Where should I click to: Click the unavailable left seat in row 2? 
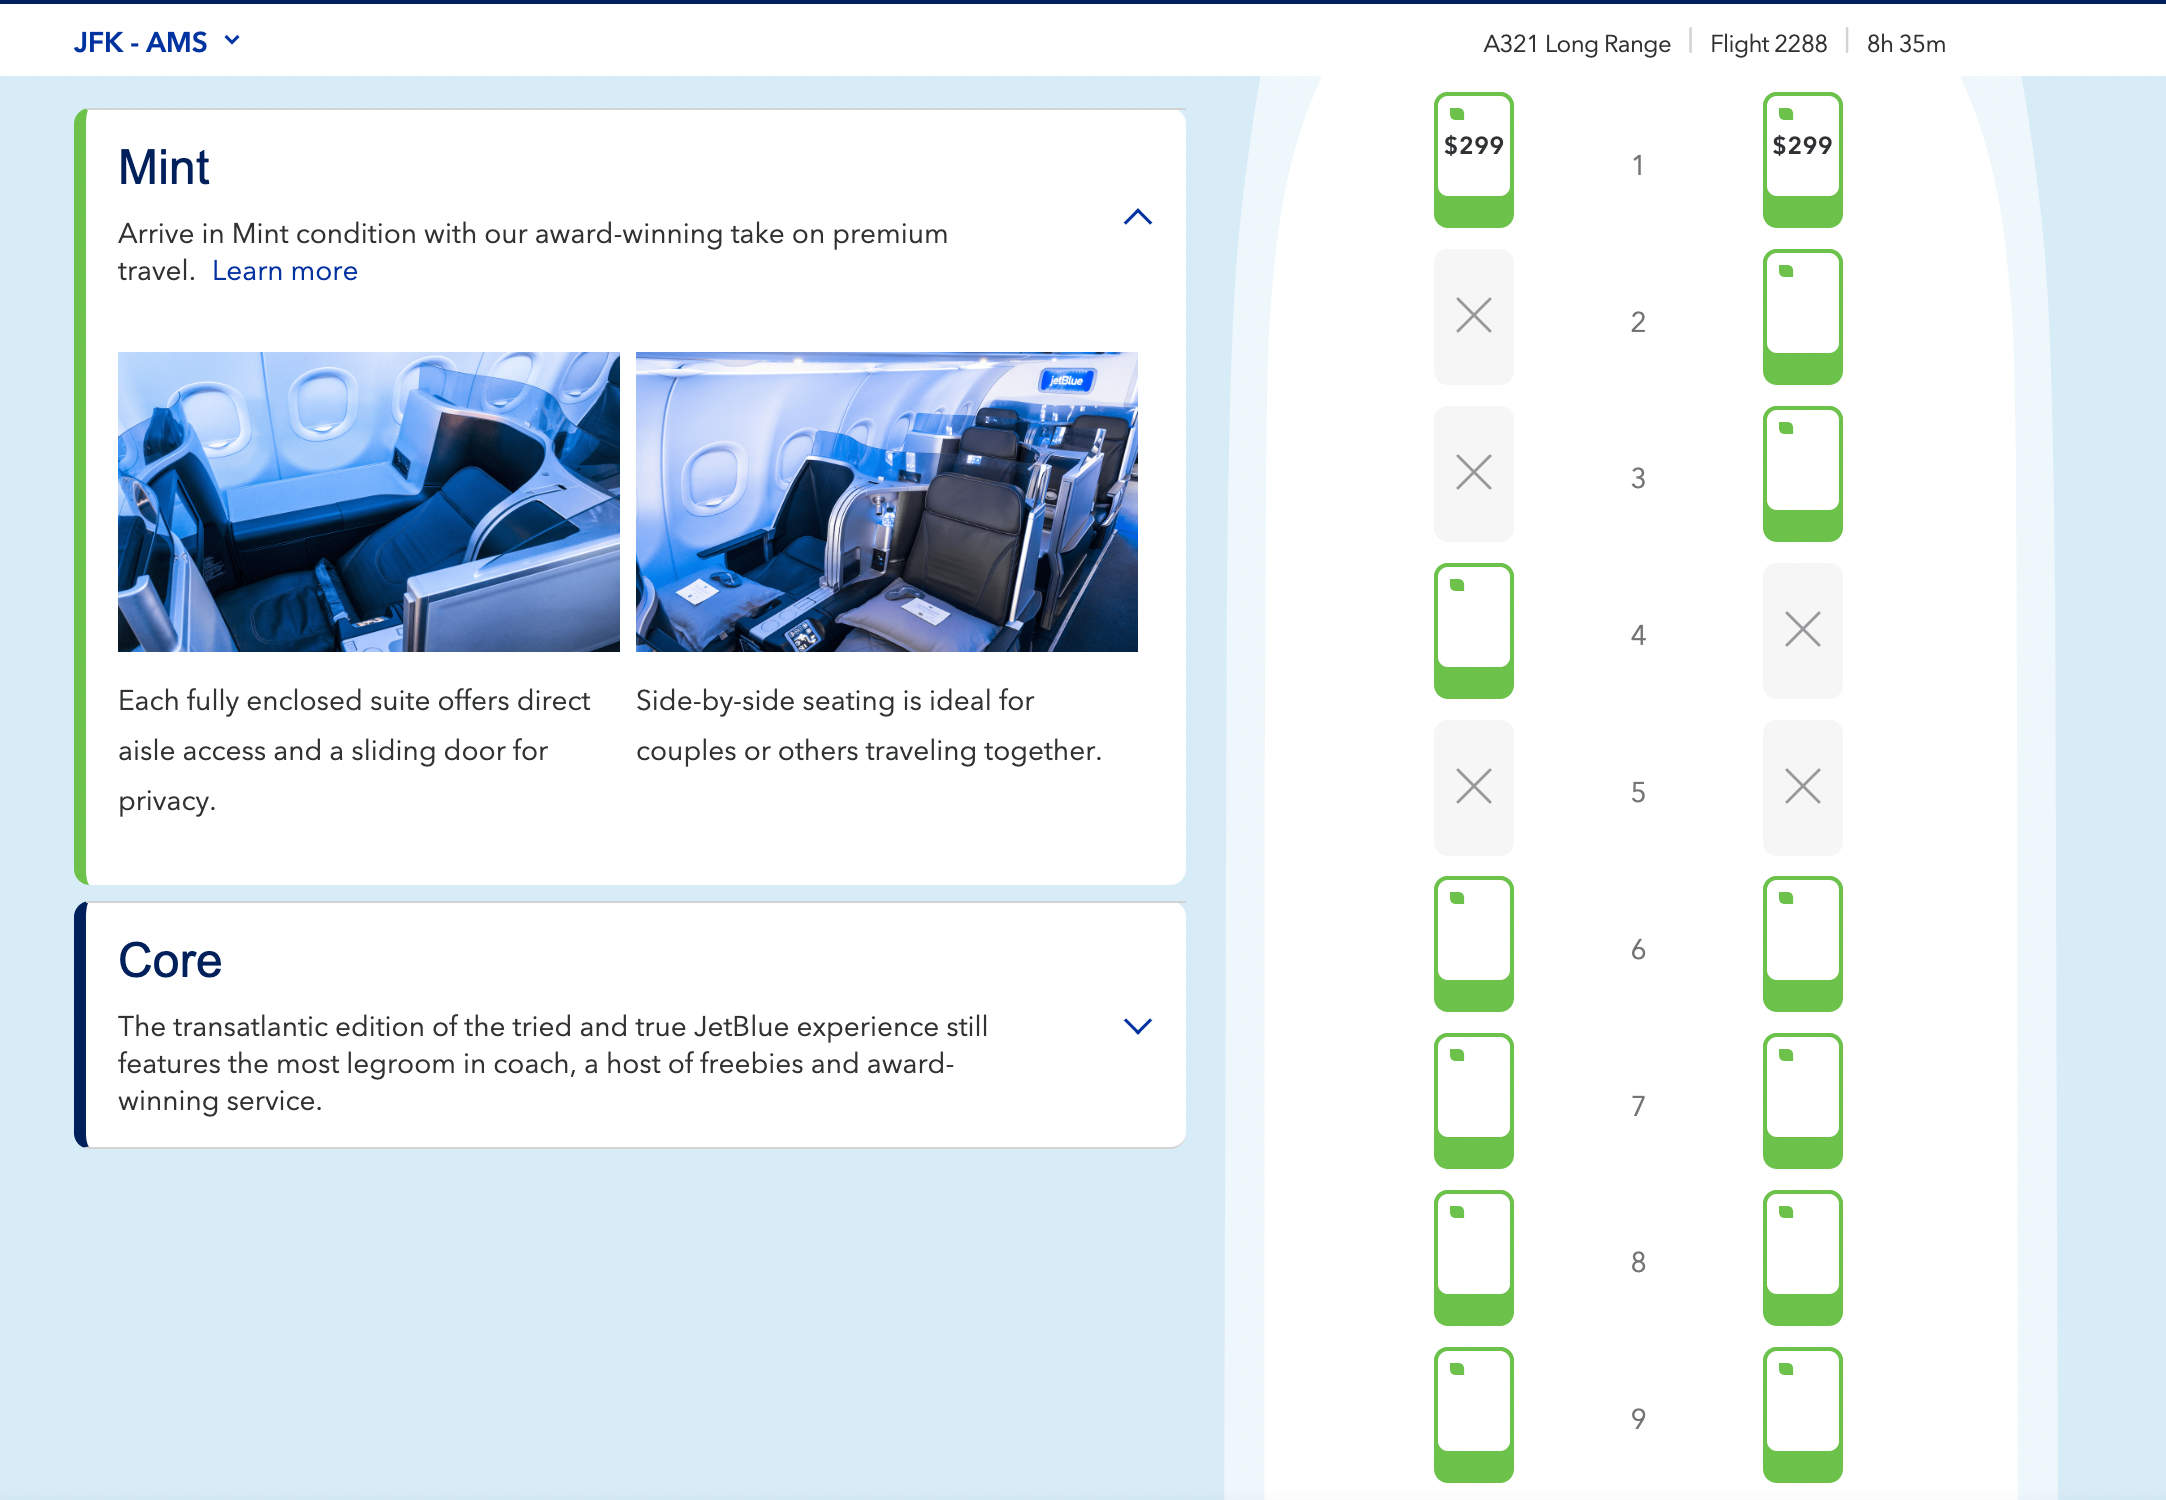pos(1473,316)
